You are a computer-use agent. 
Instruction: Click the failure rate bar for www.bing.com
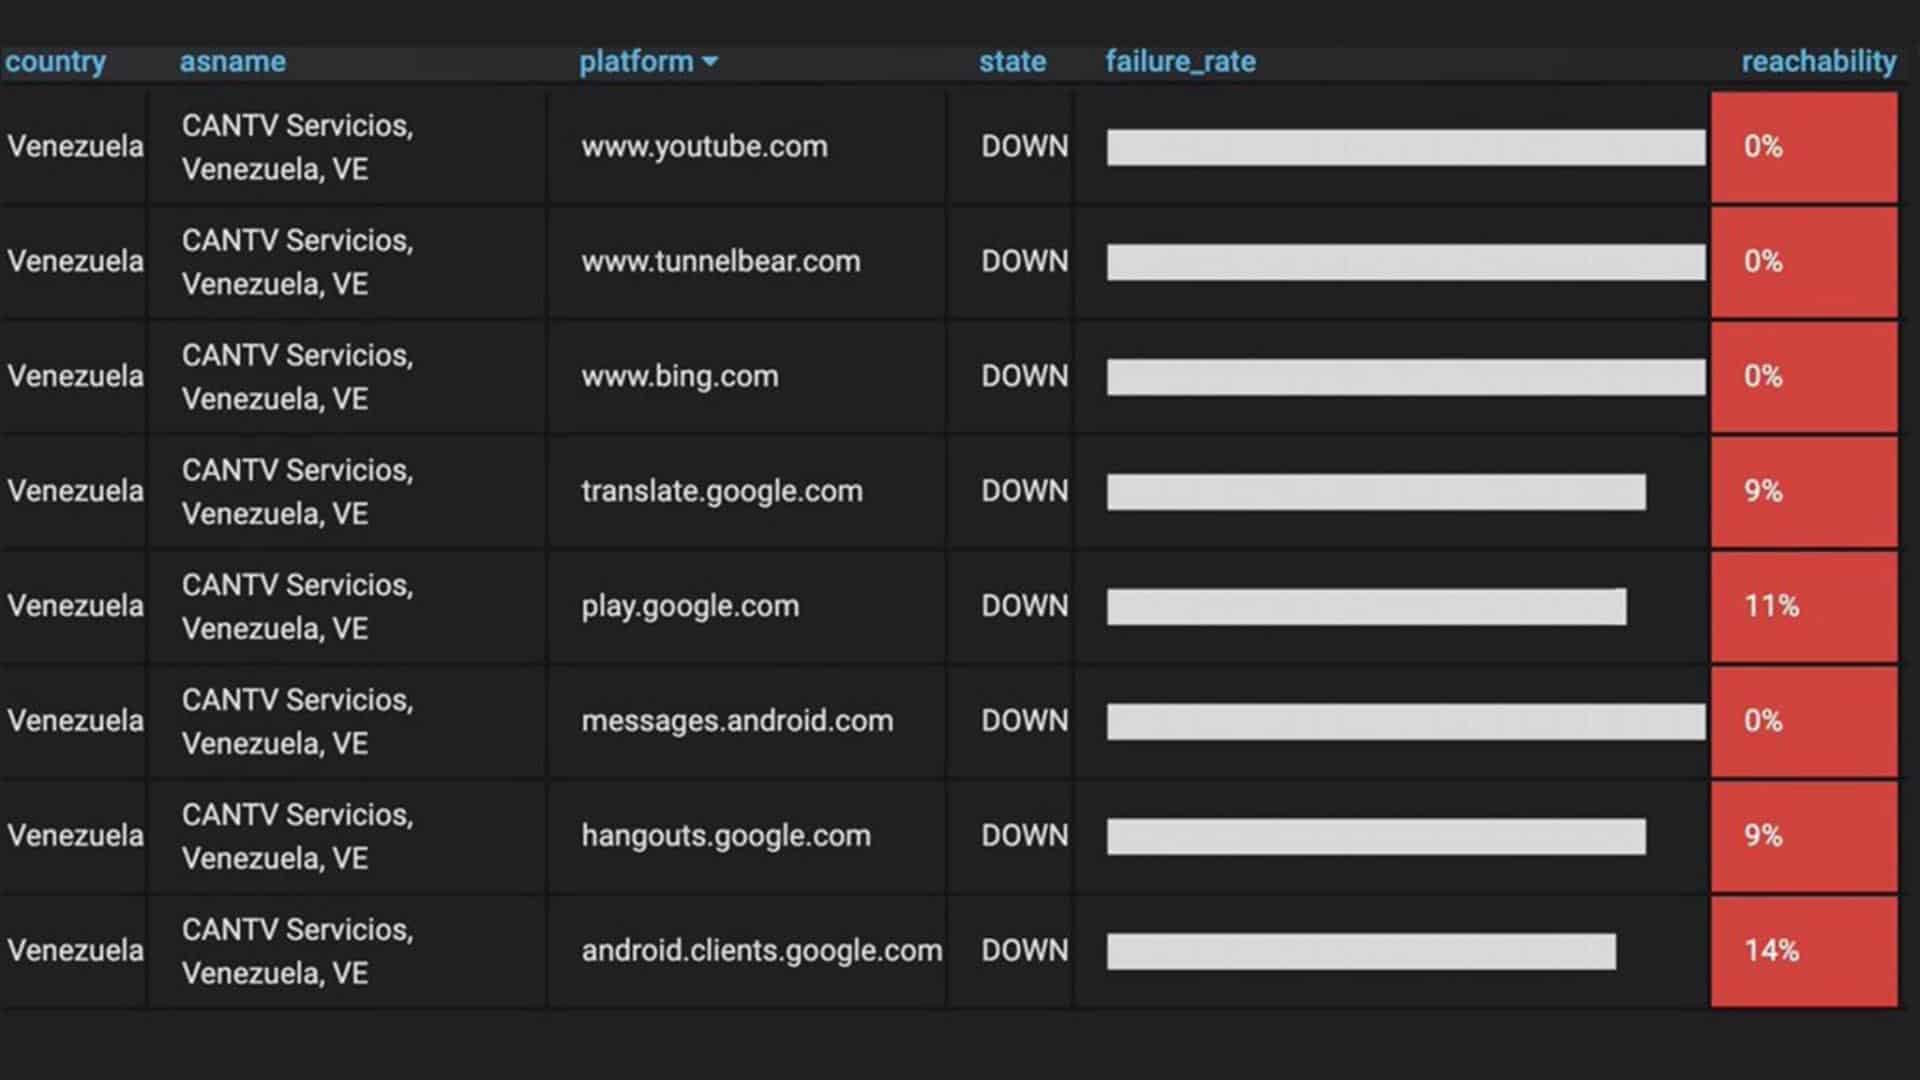1400,376
